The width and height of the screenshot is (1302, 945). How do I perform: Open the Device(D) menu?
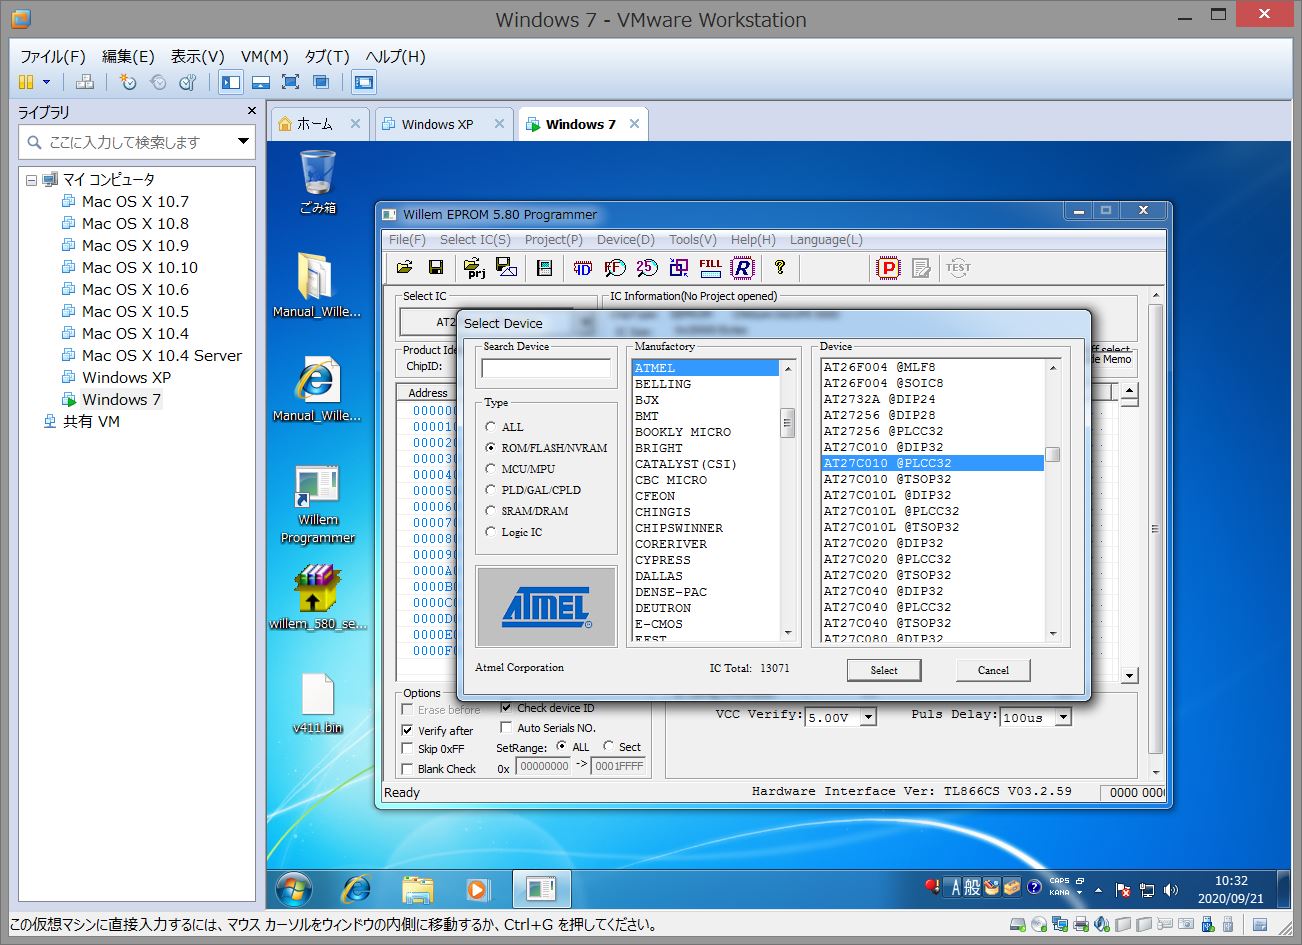point(626,239)
